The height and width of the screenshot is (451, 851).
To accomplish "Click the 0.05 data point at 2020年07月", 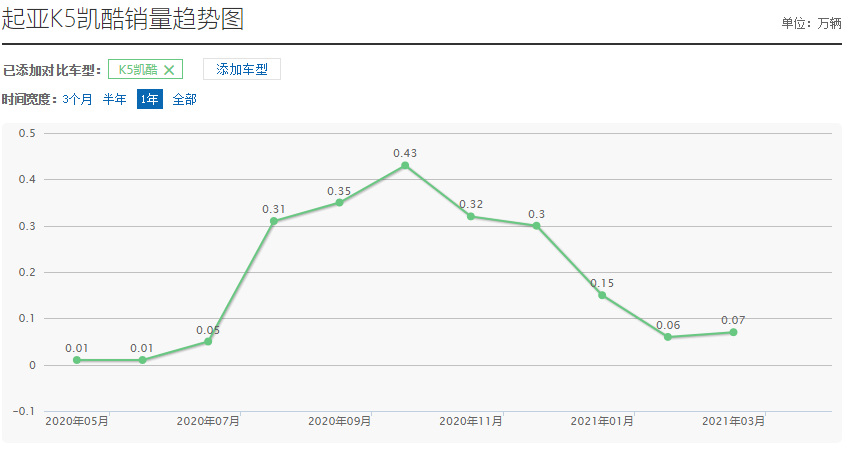I will click(x=208, y=341).
